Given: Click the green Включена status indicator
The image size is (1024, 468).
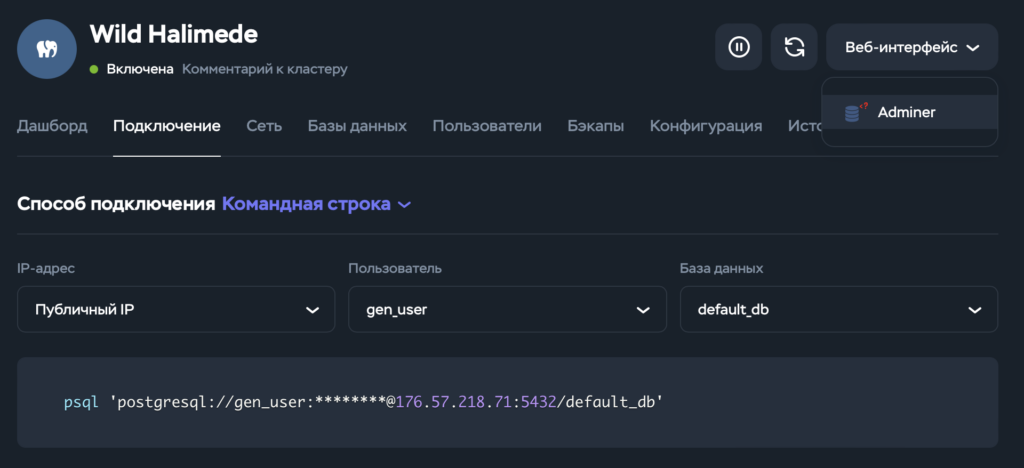Looking at the screenshot, I should (x=94, y=69).
